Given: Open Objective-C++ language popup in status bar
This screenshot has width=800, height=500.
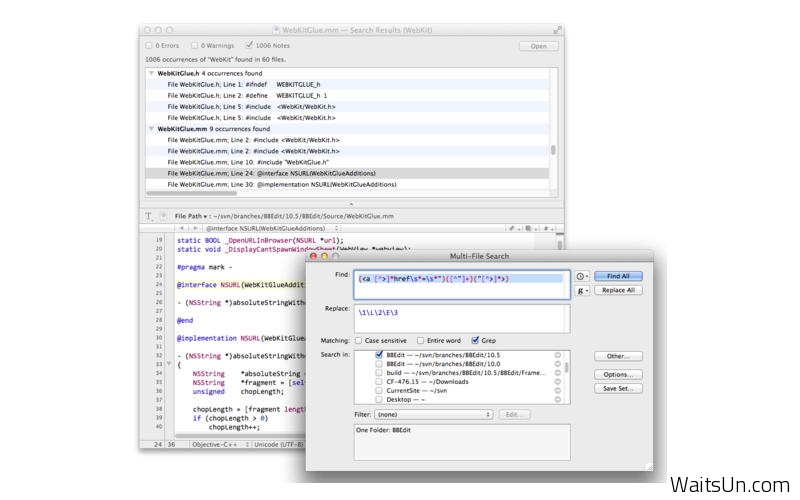Looking at the screenshot, I should (x=220, y=445).
